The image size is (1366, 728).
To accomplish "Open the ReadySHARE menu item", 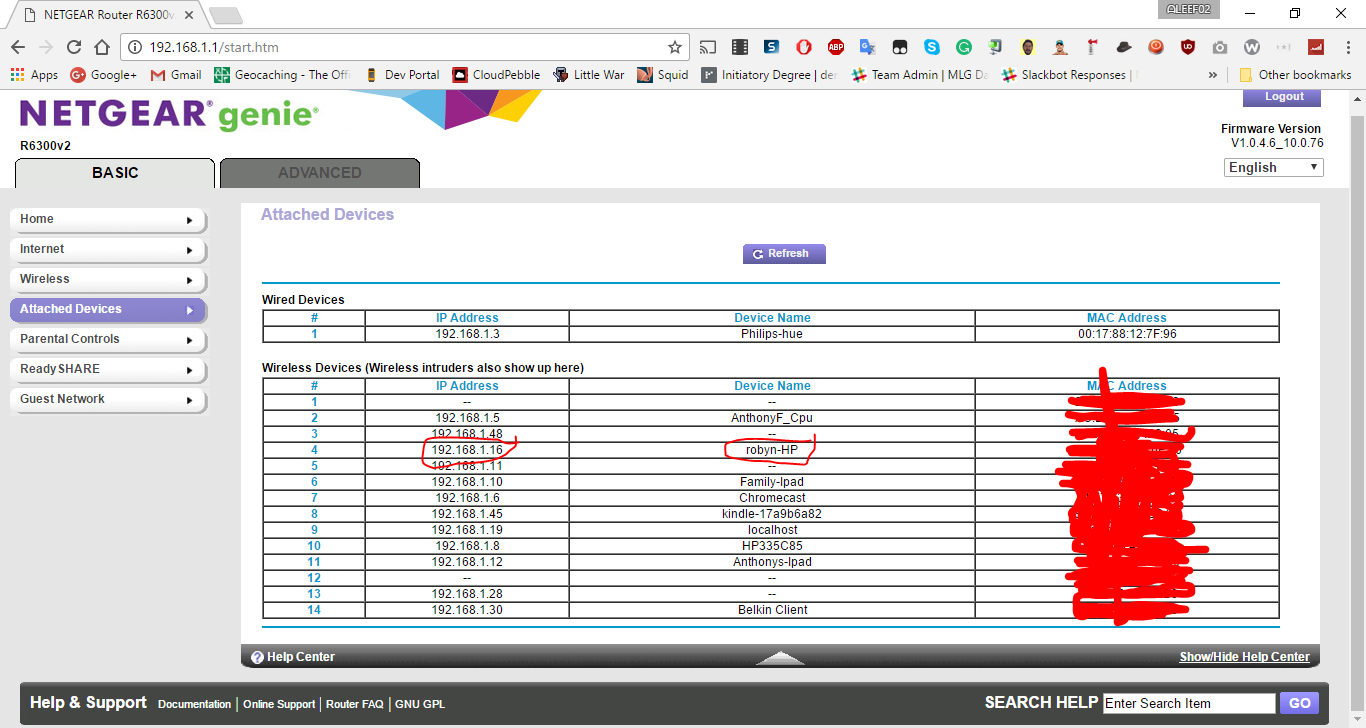I will tap(108, 370).
